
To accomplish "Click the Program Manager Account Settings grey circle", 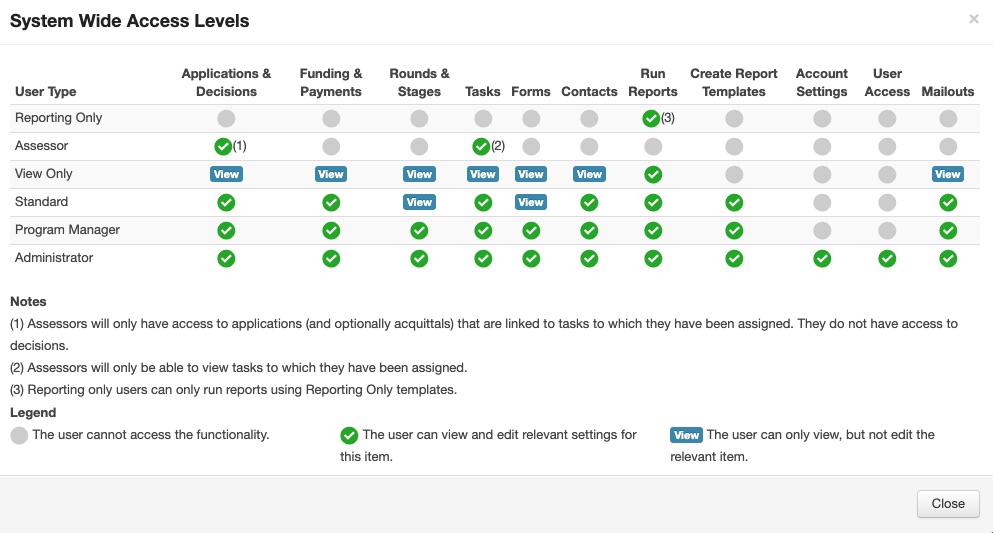I will pyautogui.click(x=822, y=230).
